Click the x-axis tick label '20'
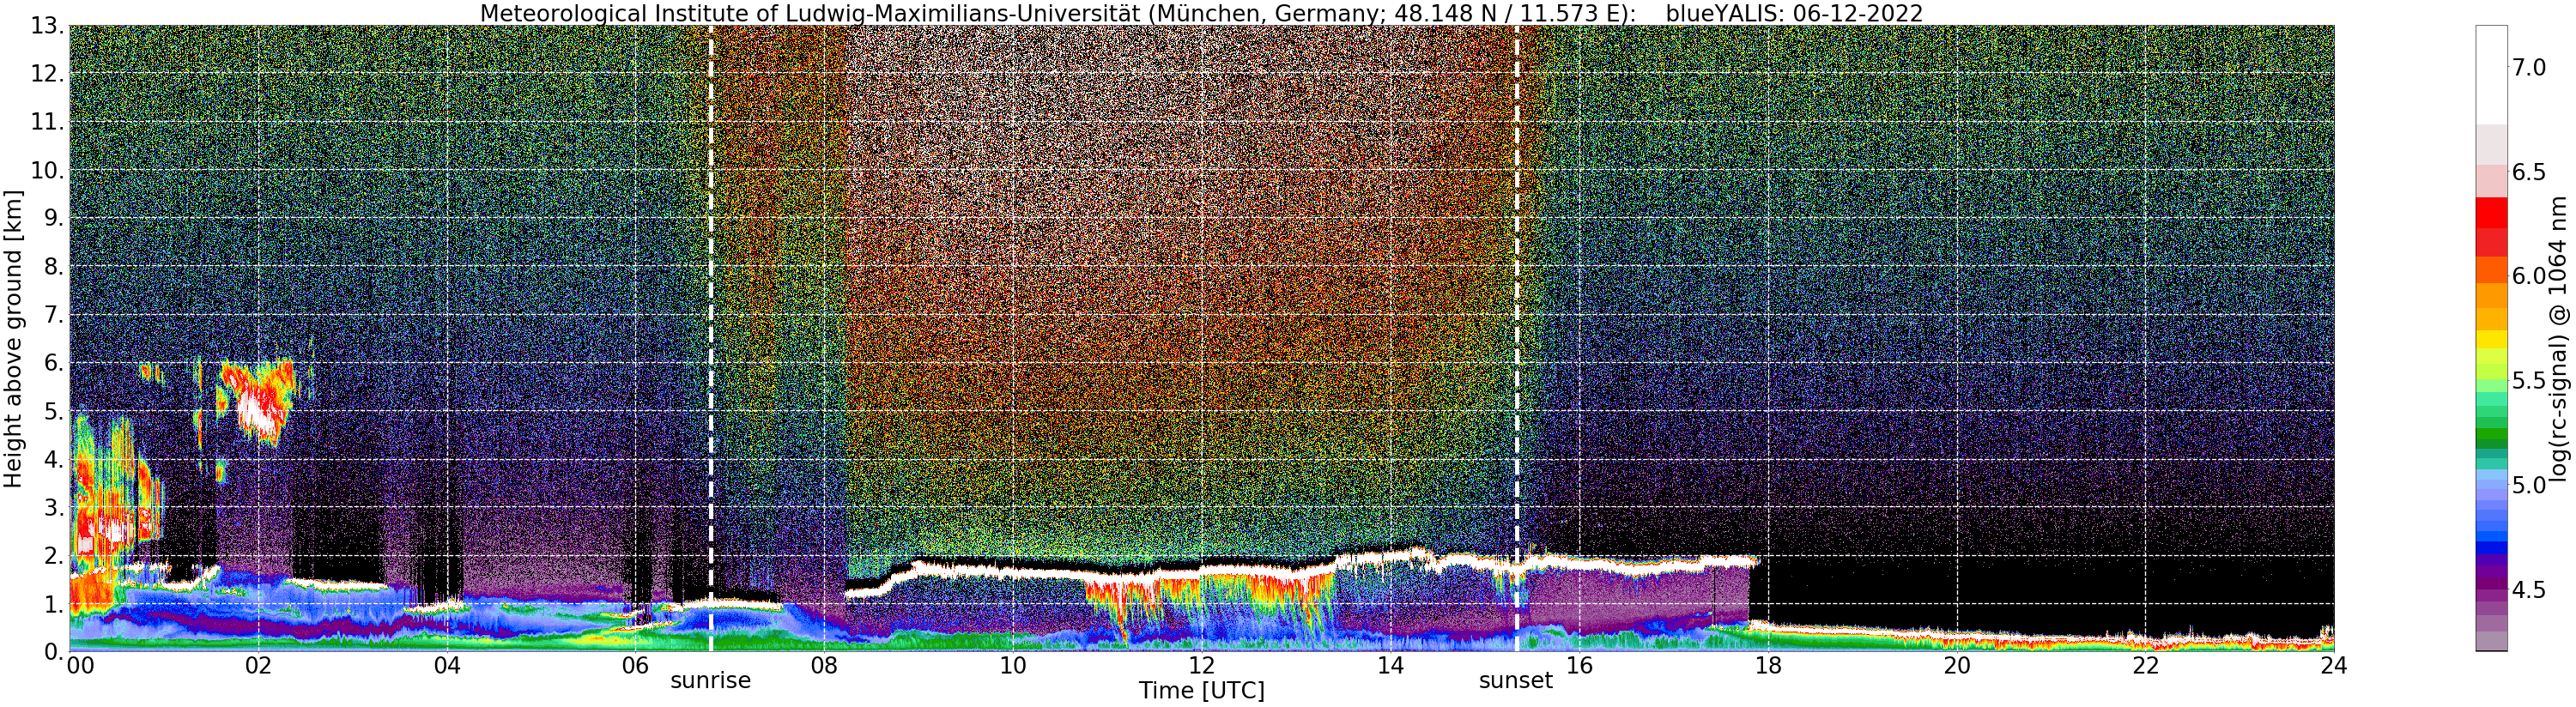2576x707 pixels. point(1956,665)
